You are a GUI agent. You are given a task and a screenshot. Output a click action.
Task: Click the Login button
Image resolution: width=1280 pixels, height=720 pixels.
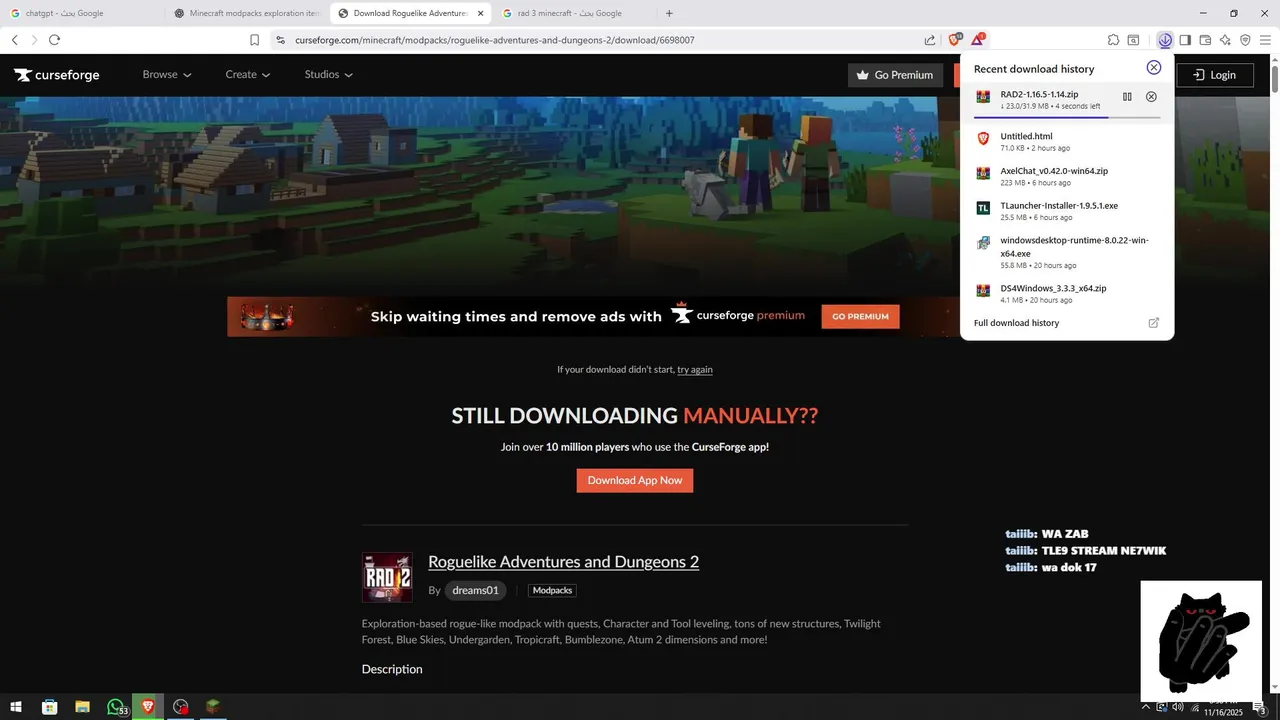(x=1215, y=75)
